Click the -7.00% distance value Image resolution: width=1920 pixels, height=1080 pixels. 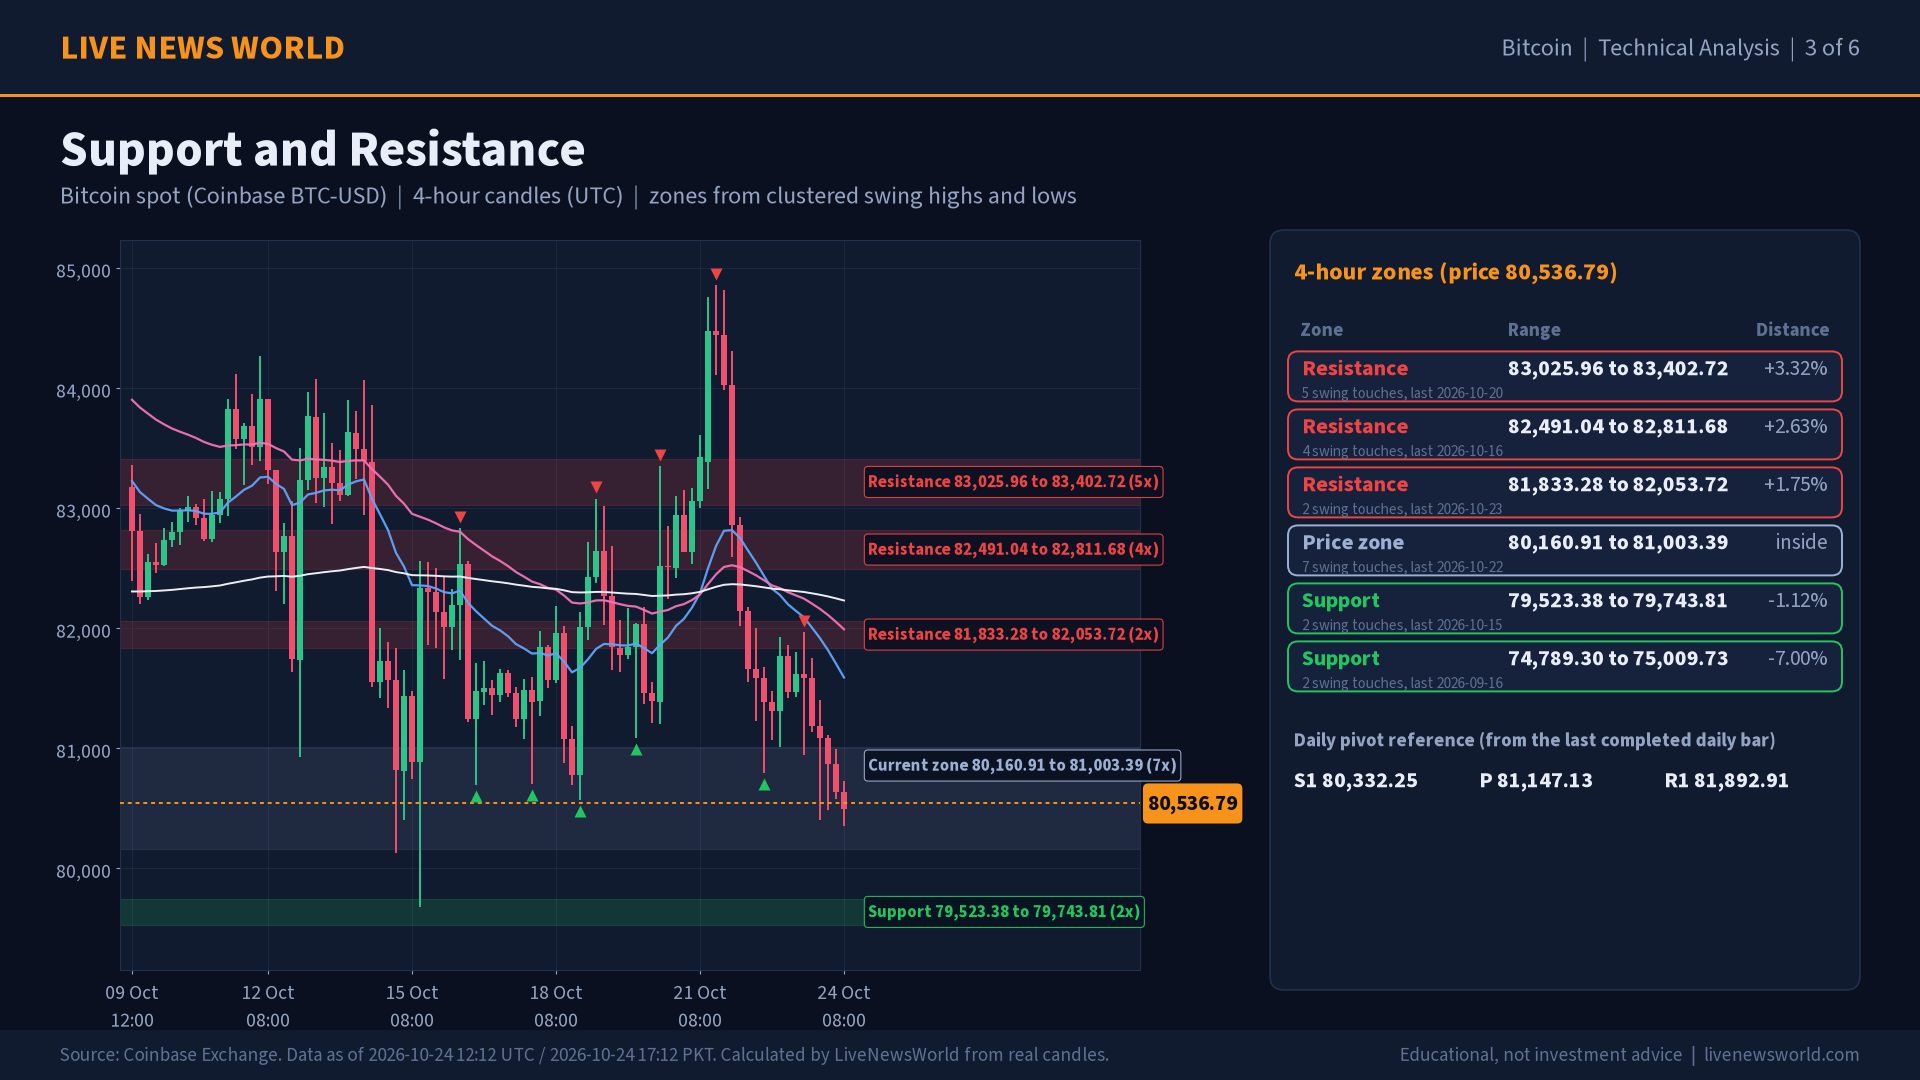[x=1797, y=658]
